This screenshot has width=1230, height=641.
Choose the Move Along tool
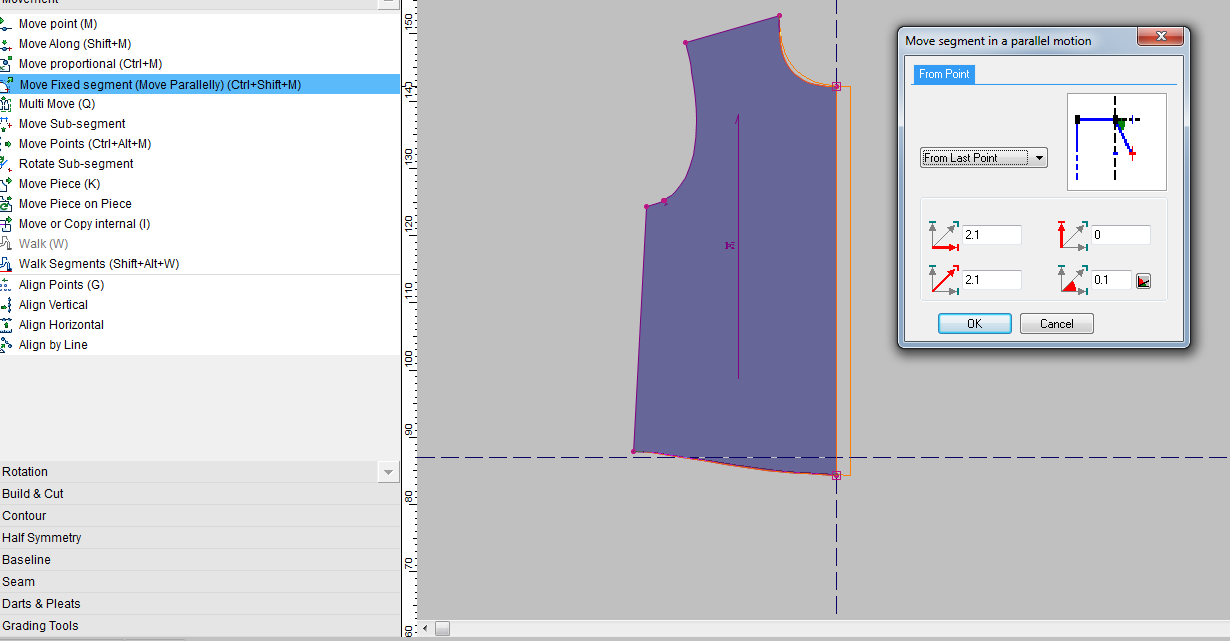pyautogui.click(x=74, y=44)
